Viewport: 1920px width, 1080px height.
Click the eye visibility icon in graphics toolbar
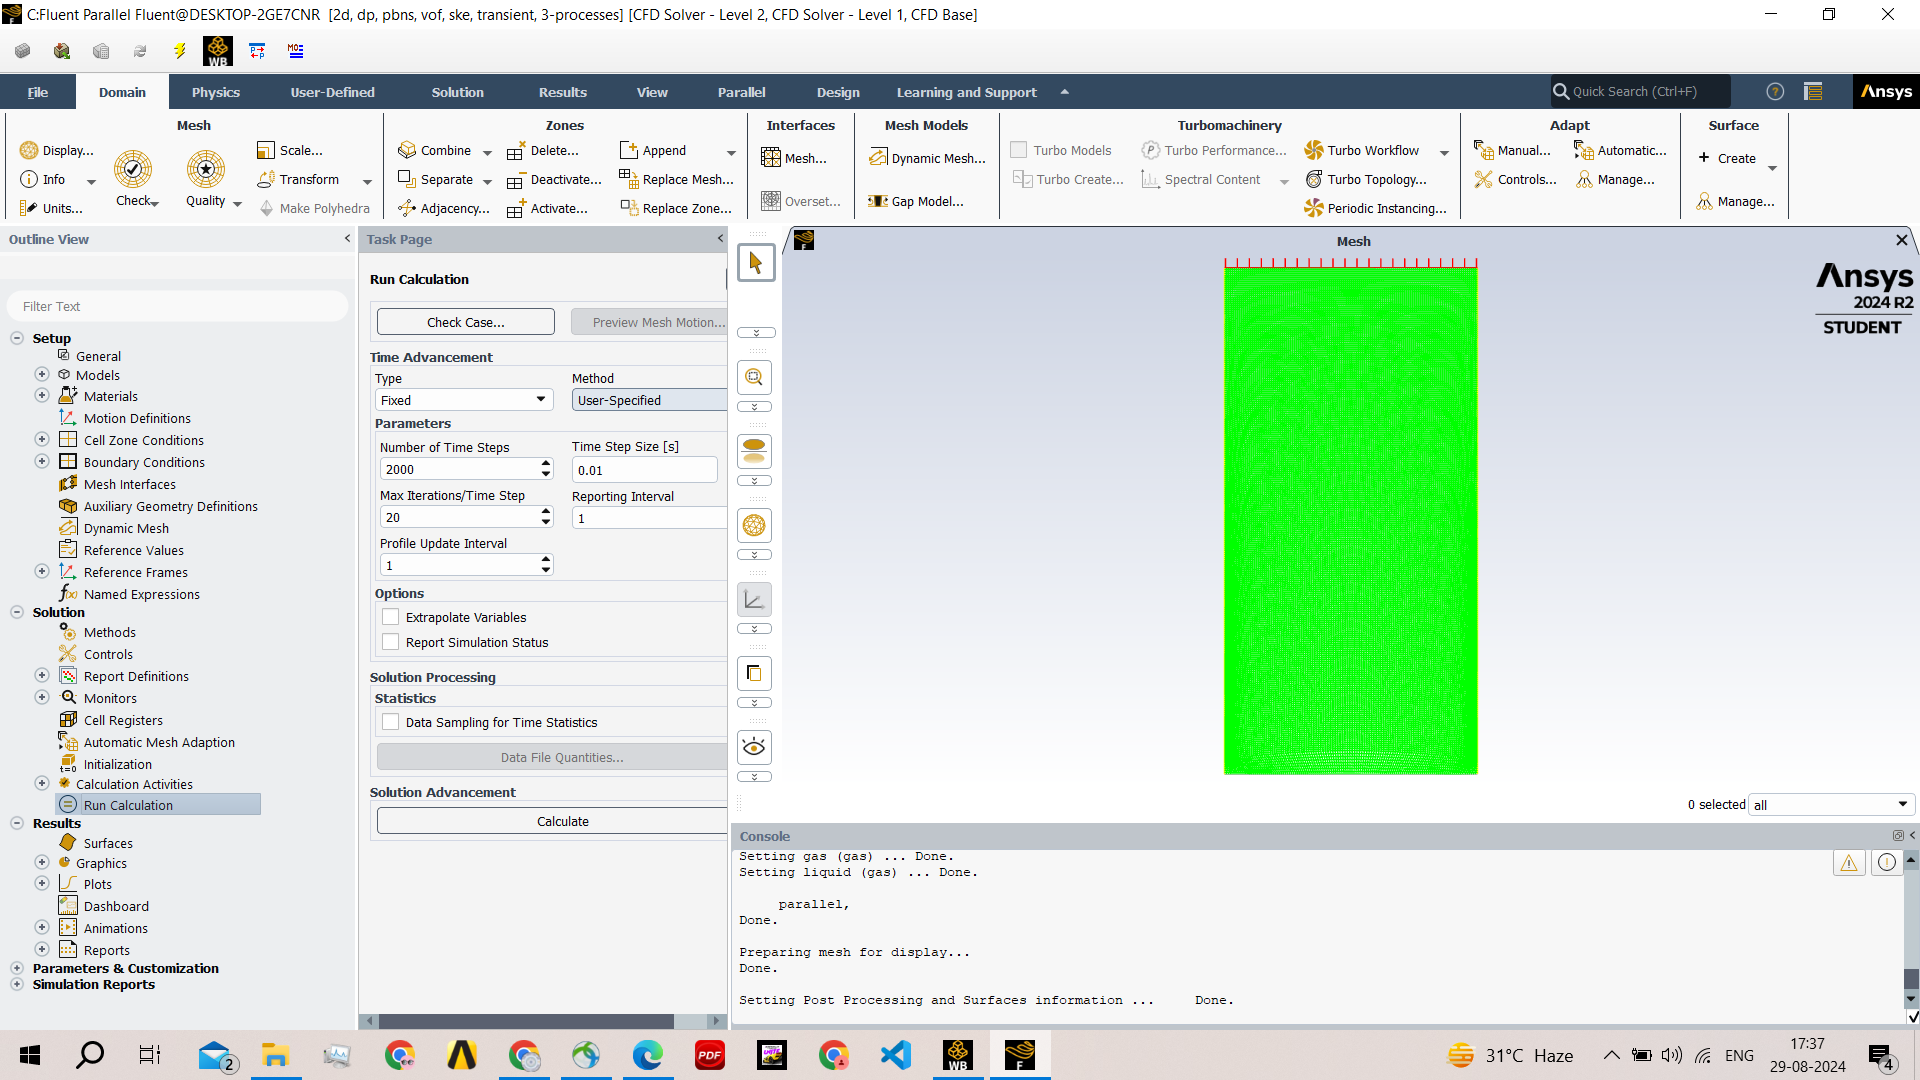[x=755, y=747]
